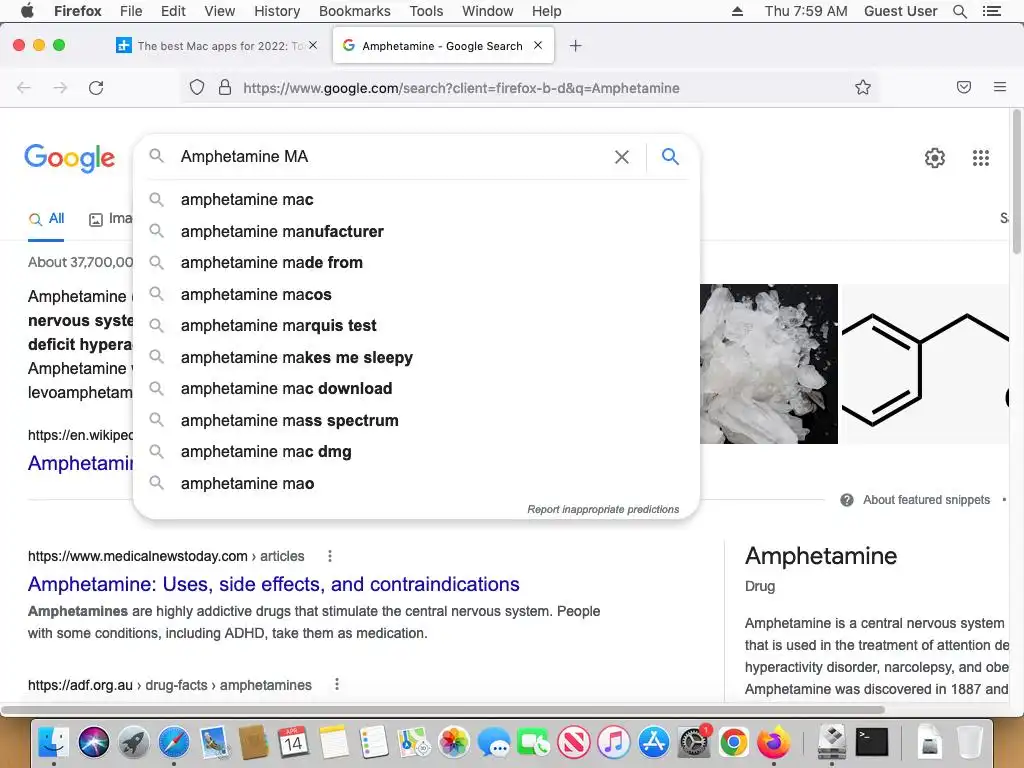Click the Save to Pocket icon
Screen dimensions: 1024x768
pyautogui.click(x=963, y=87)
